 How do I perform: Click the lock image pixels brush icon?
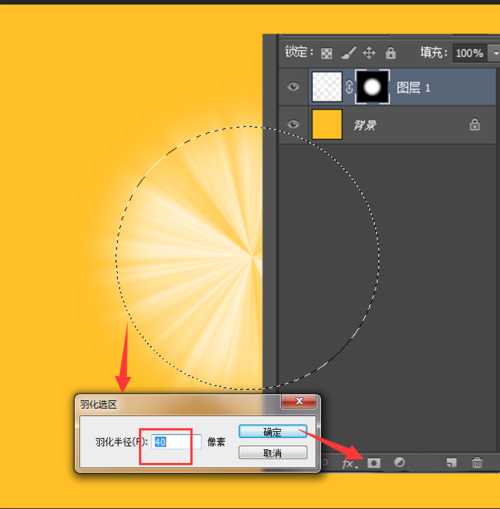coord(348,53)
